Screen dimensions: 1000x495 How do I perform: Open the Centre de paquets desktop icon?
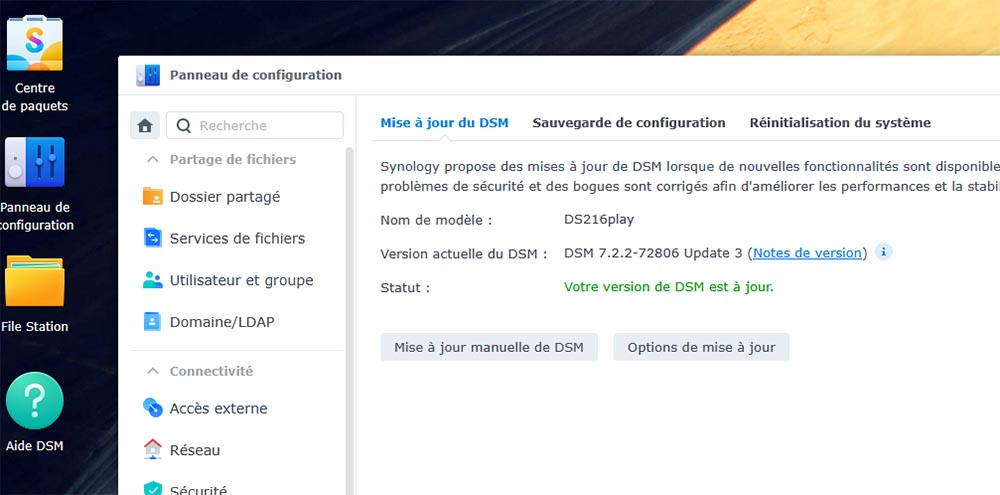(x=34, y=43)
